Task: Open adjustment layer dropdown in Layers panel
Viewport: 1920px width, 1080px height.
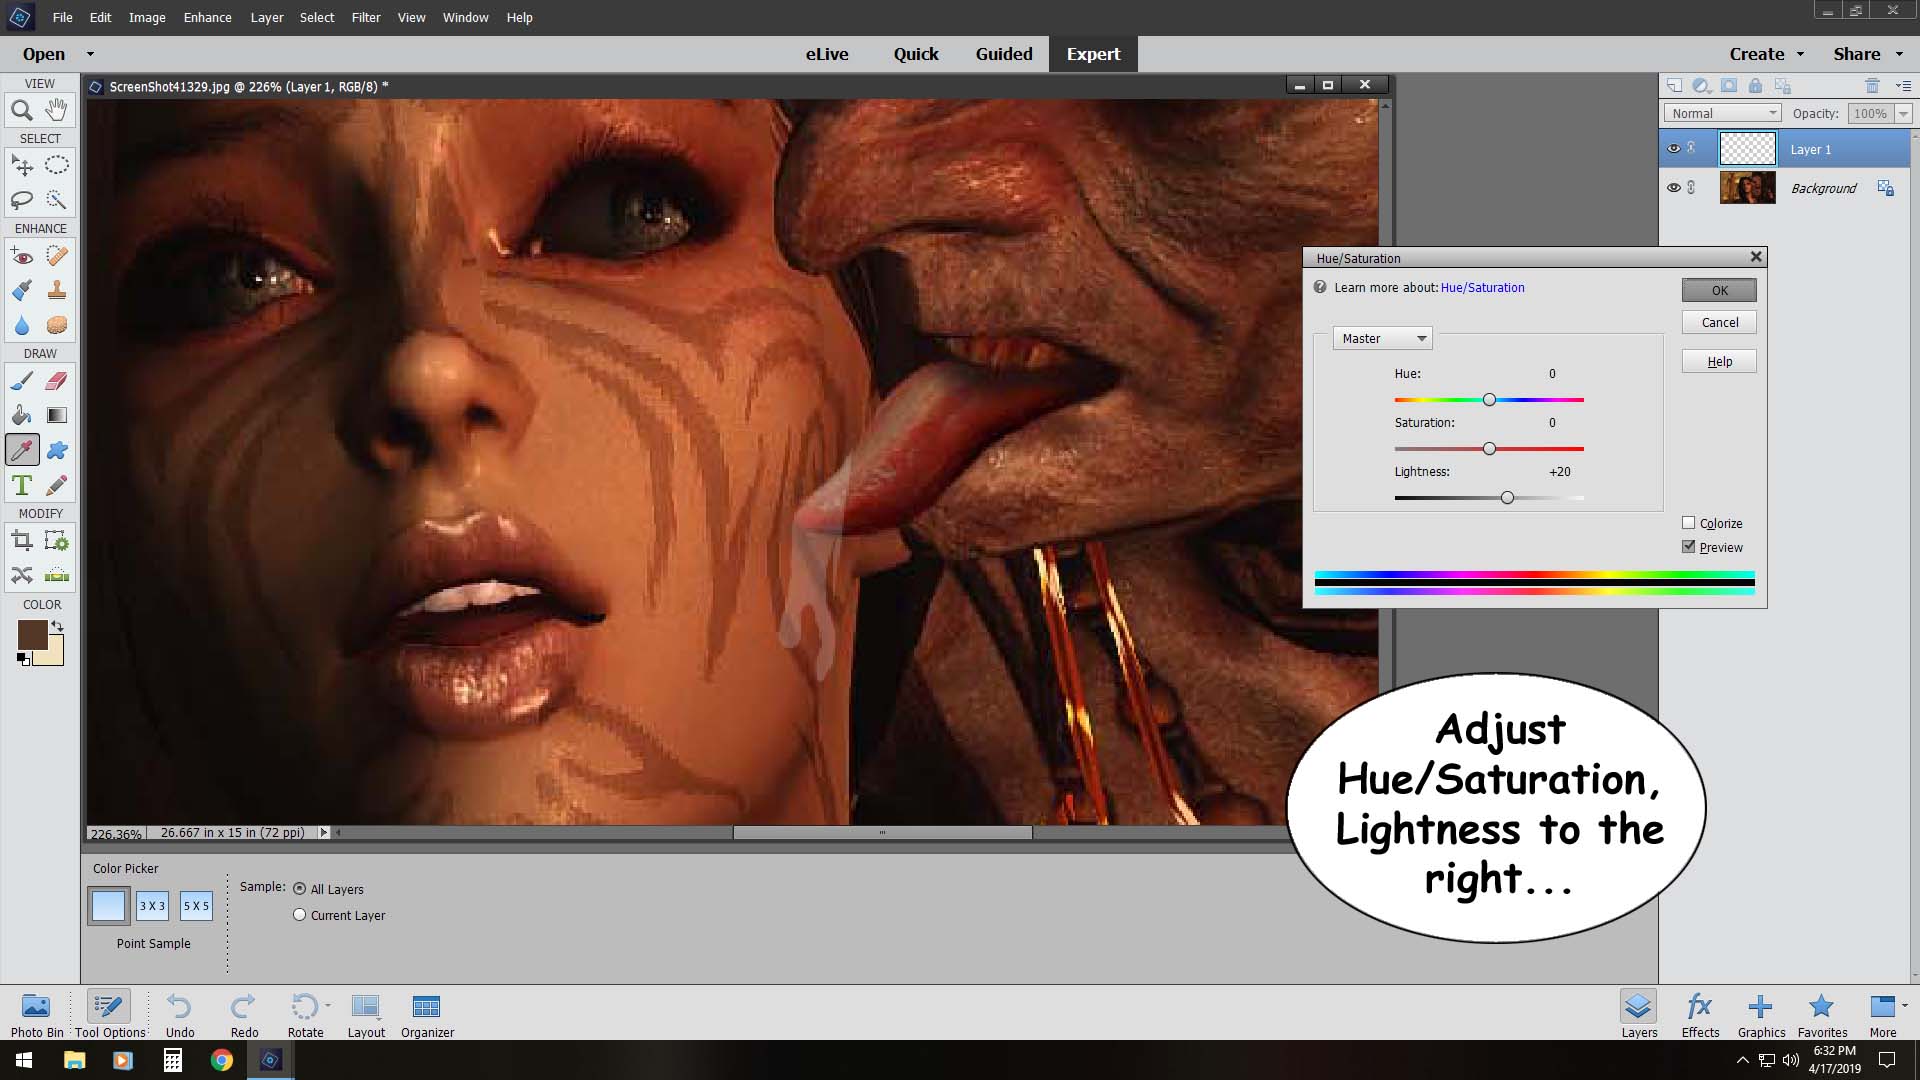Action: pyautogui.click(x=1701, y=86)
